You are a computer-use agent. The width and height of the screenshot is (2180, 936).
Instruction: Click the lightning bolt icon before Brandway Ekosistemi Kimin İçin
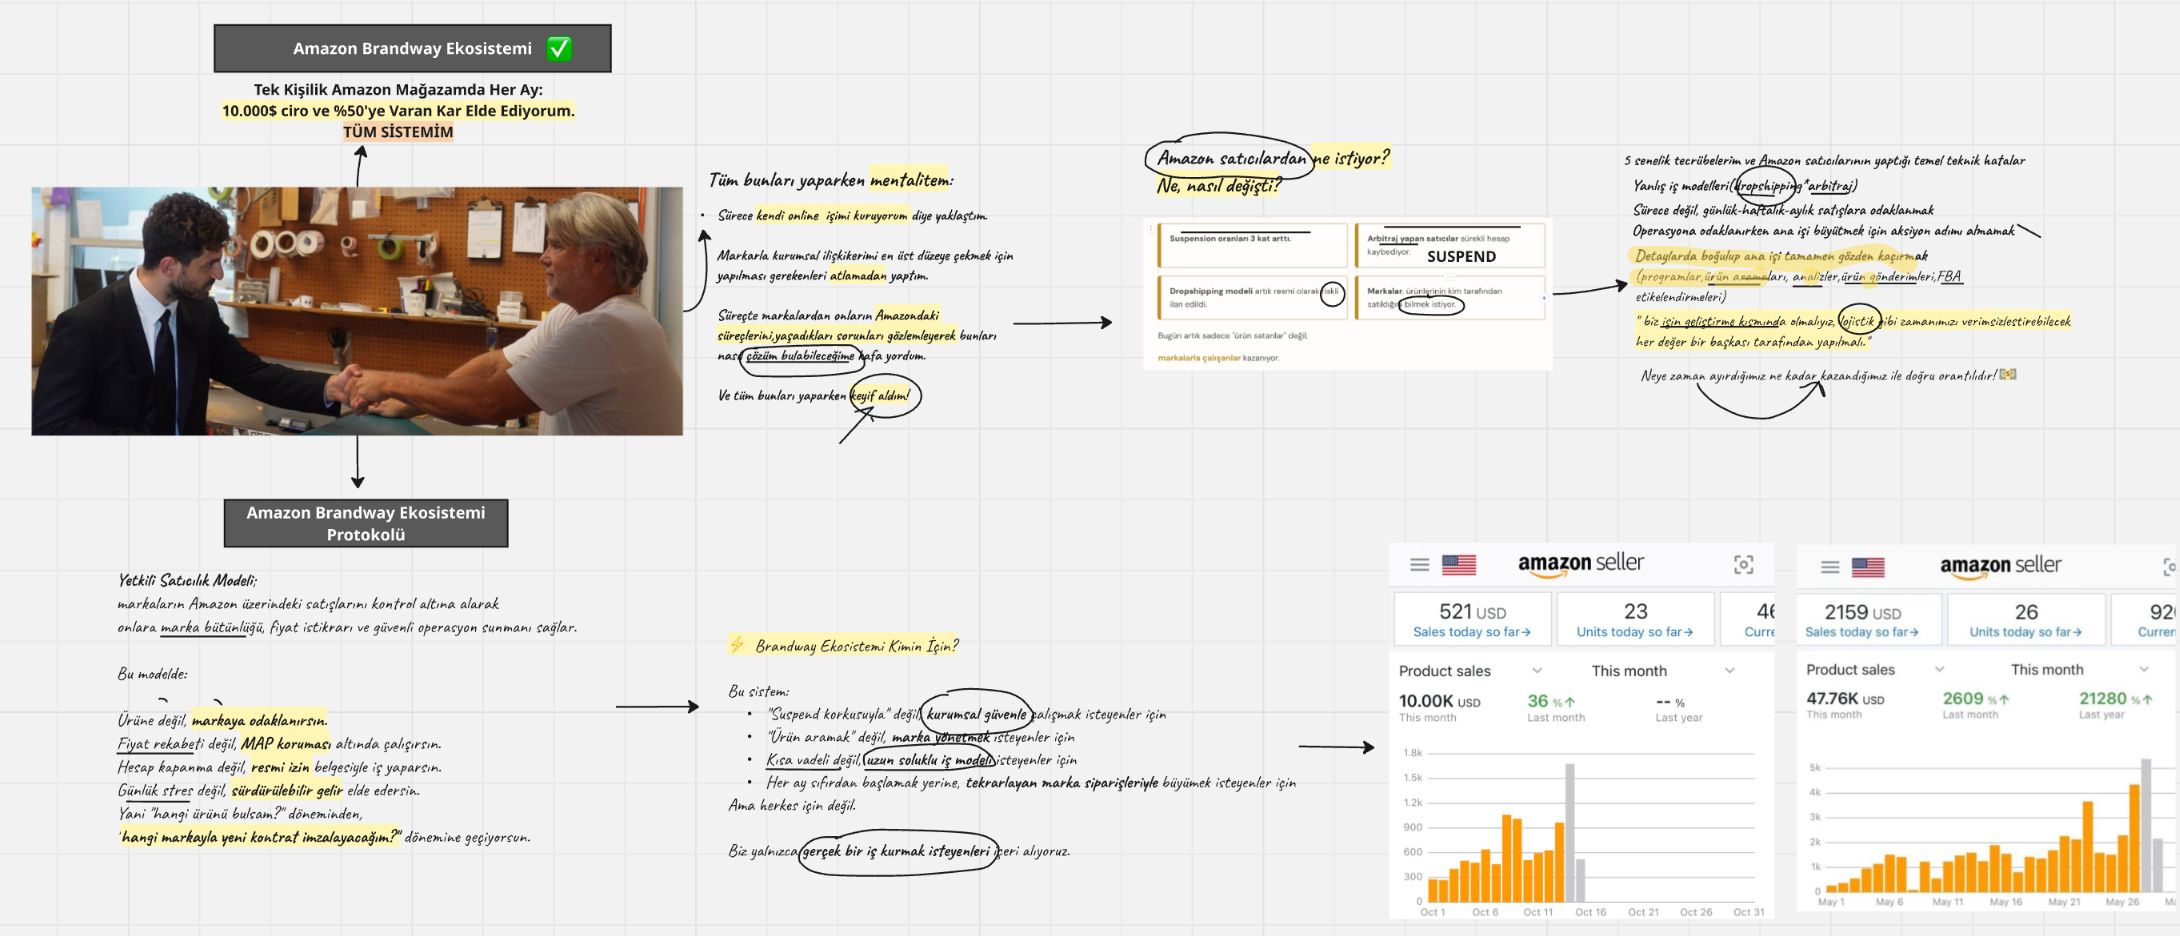click(737, 645)
